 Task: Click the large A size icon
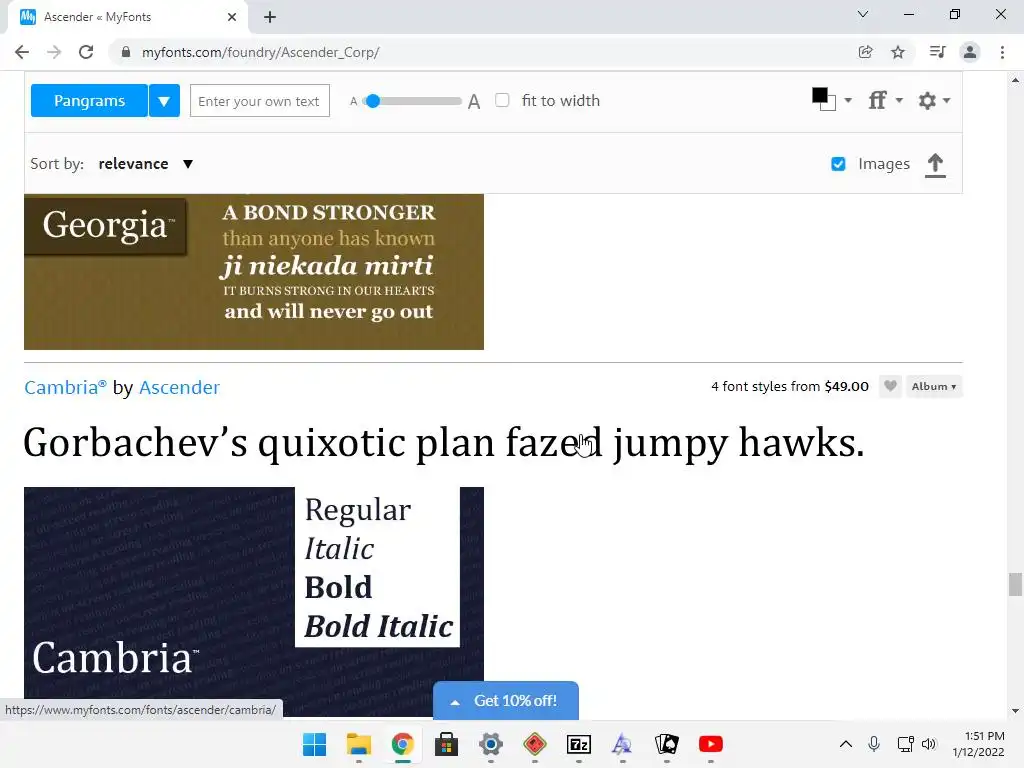(x=474, y=101)
